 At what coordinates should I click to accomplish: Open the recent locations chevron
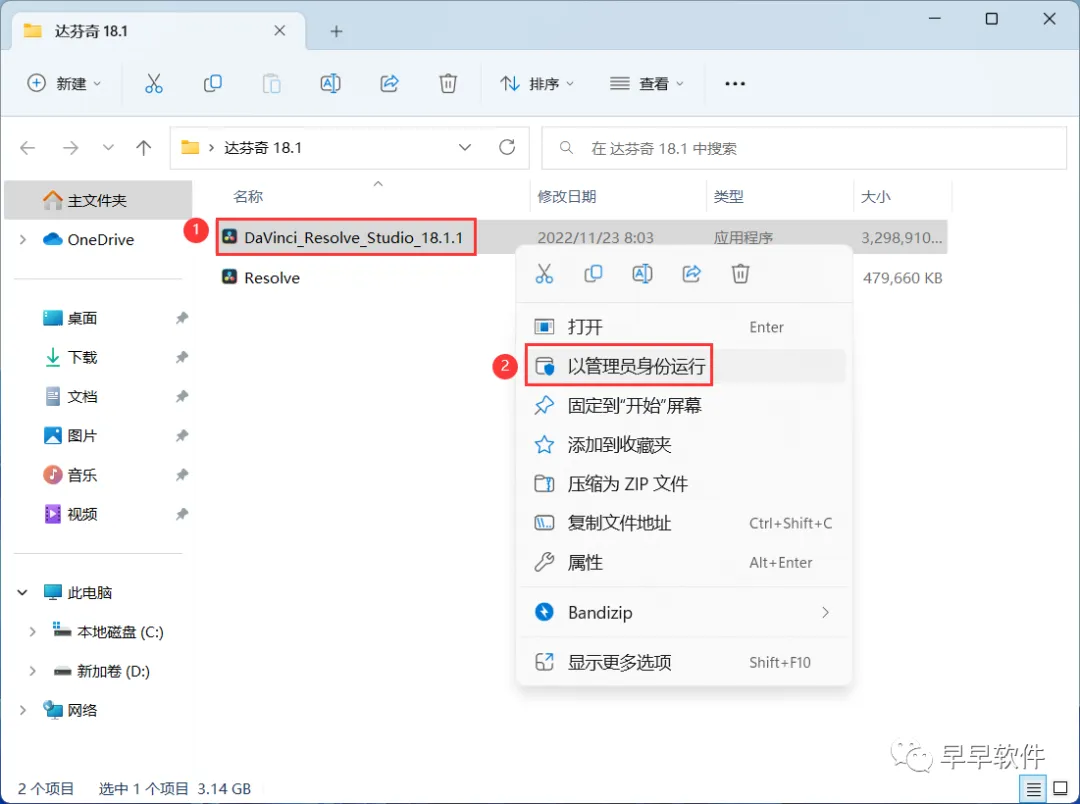[x=108, y=147]
